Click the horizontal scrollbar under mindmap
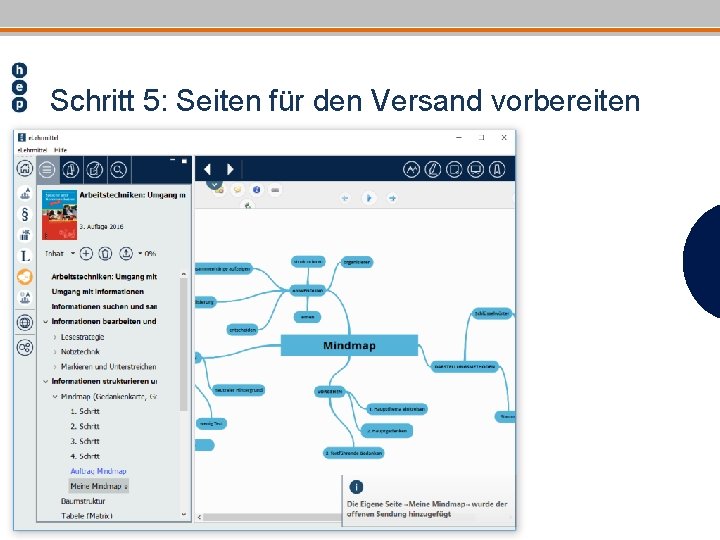The width and height of the screenshot is (720, 540). pos(273,517)
